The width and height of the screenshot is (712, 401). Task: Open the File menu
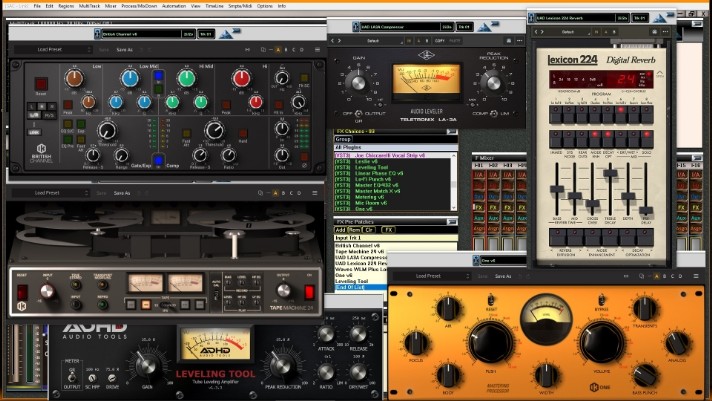[x=37, y=6]
